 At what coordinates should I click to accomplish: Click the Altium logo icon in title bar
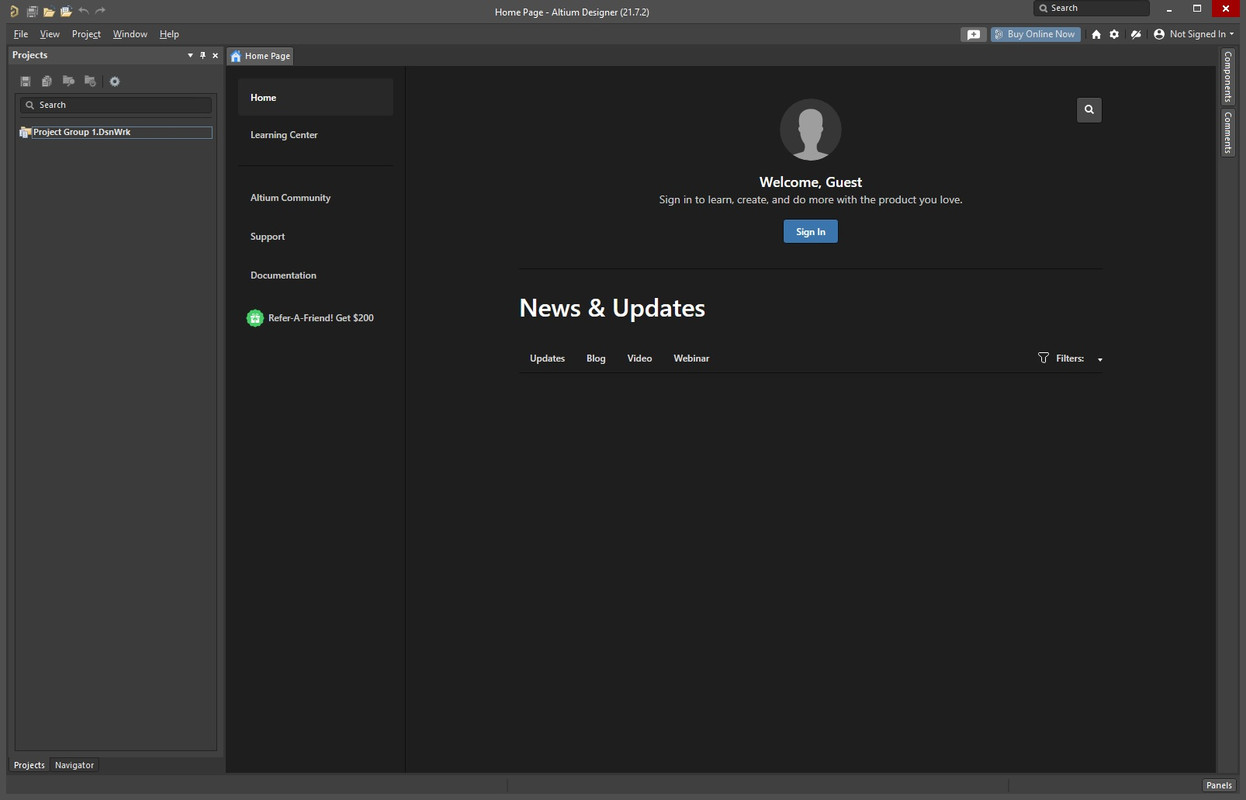click(x=14, y=11)
